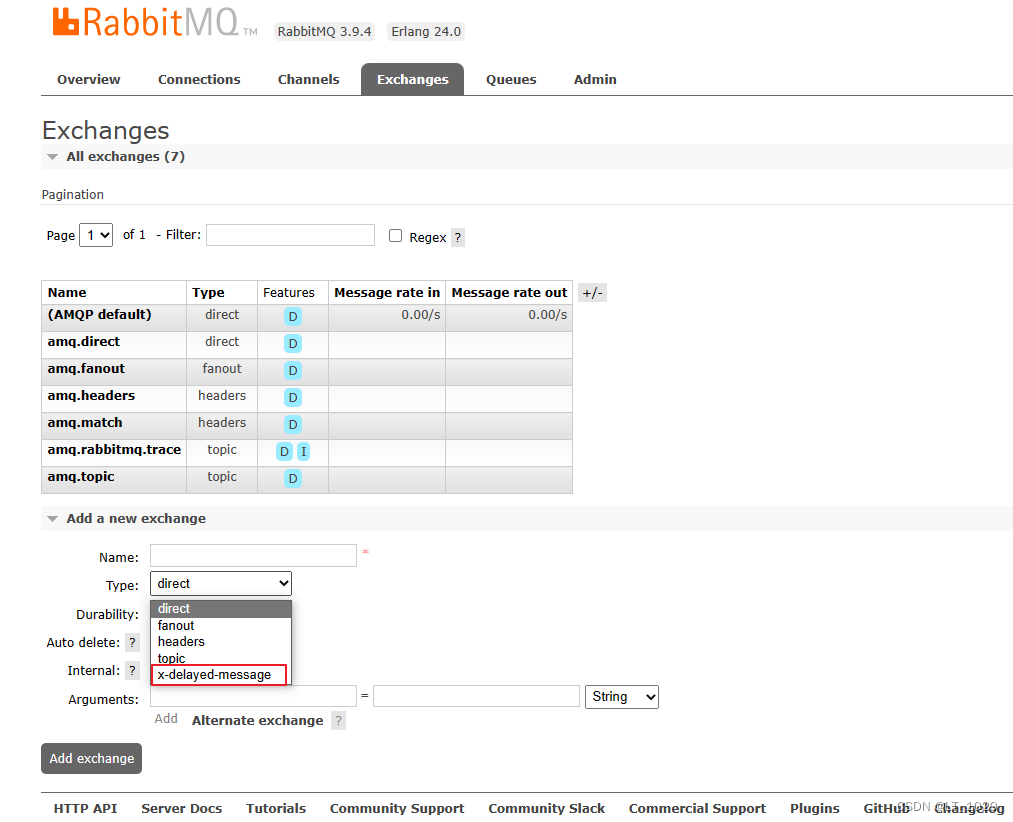Click the RabbitMQ 3.9.4 version label

tap(324, 32)
